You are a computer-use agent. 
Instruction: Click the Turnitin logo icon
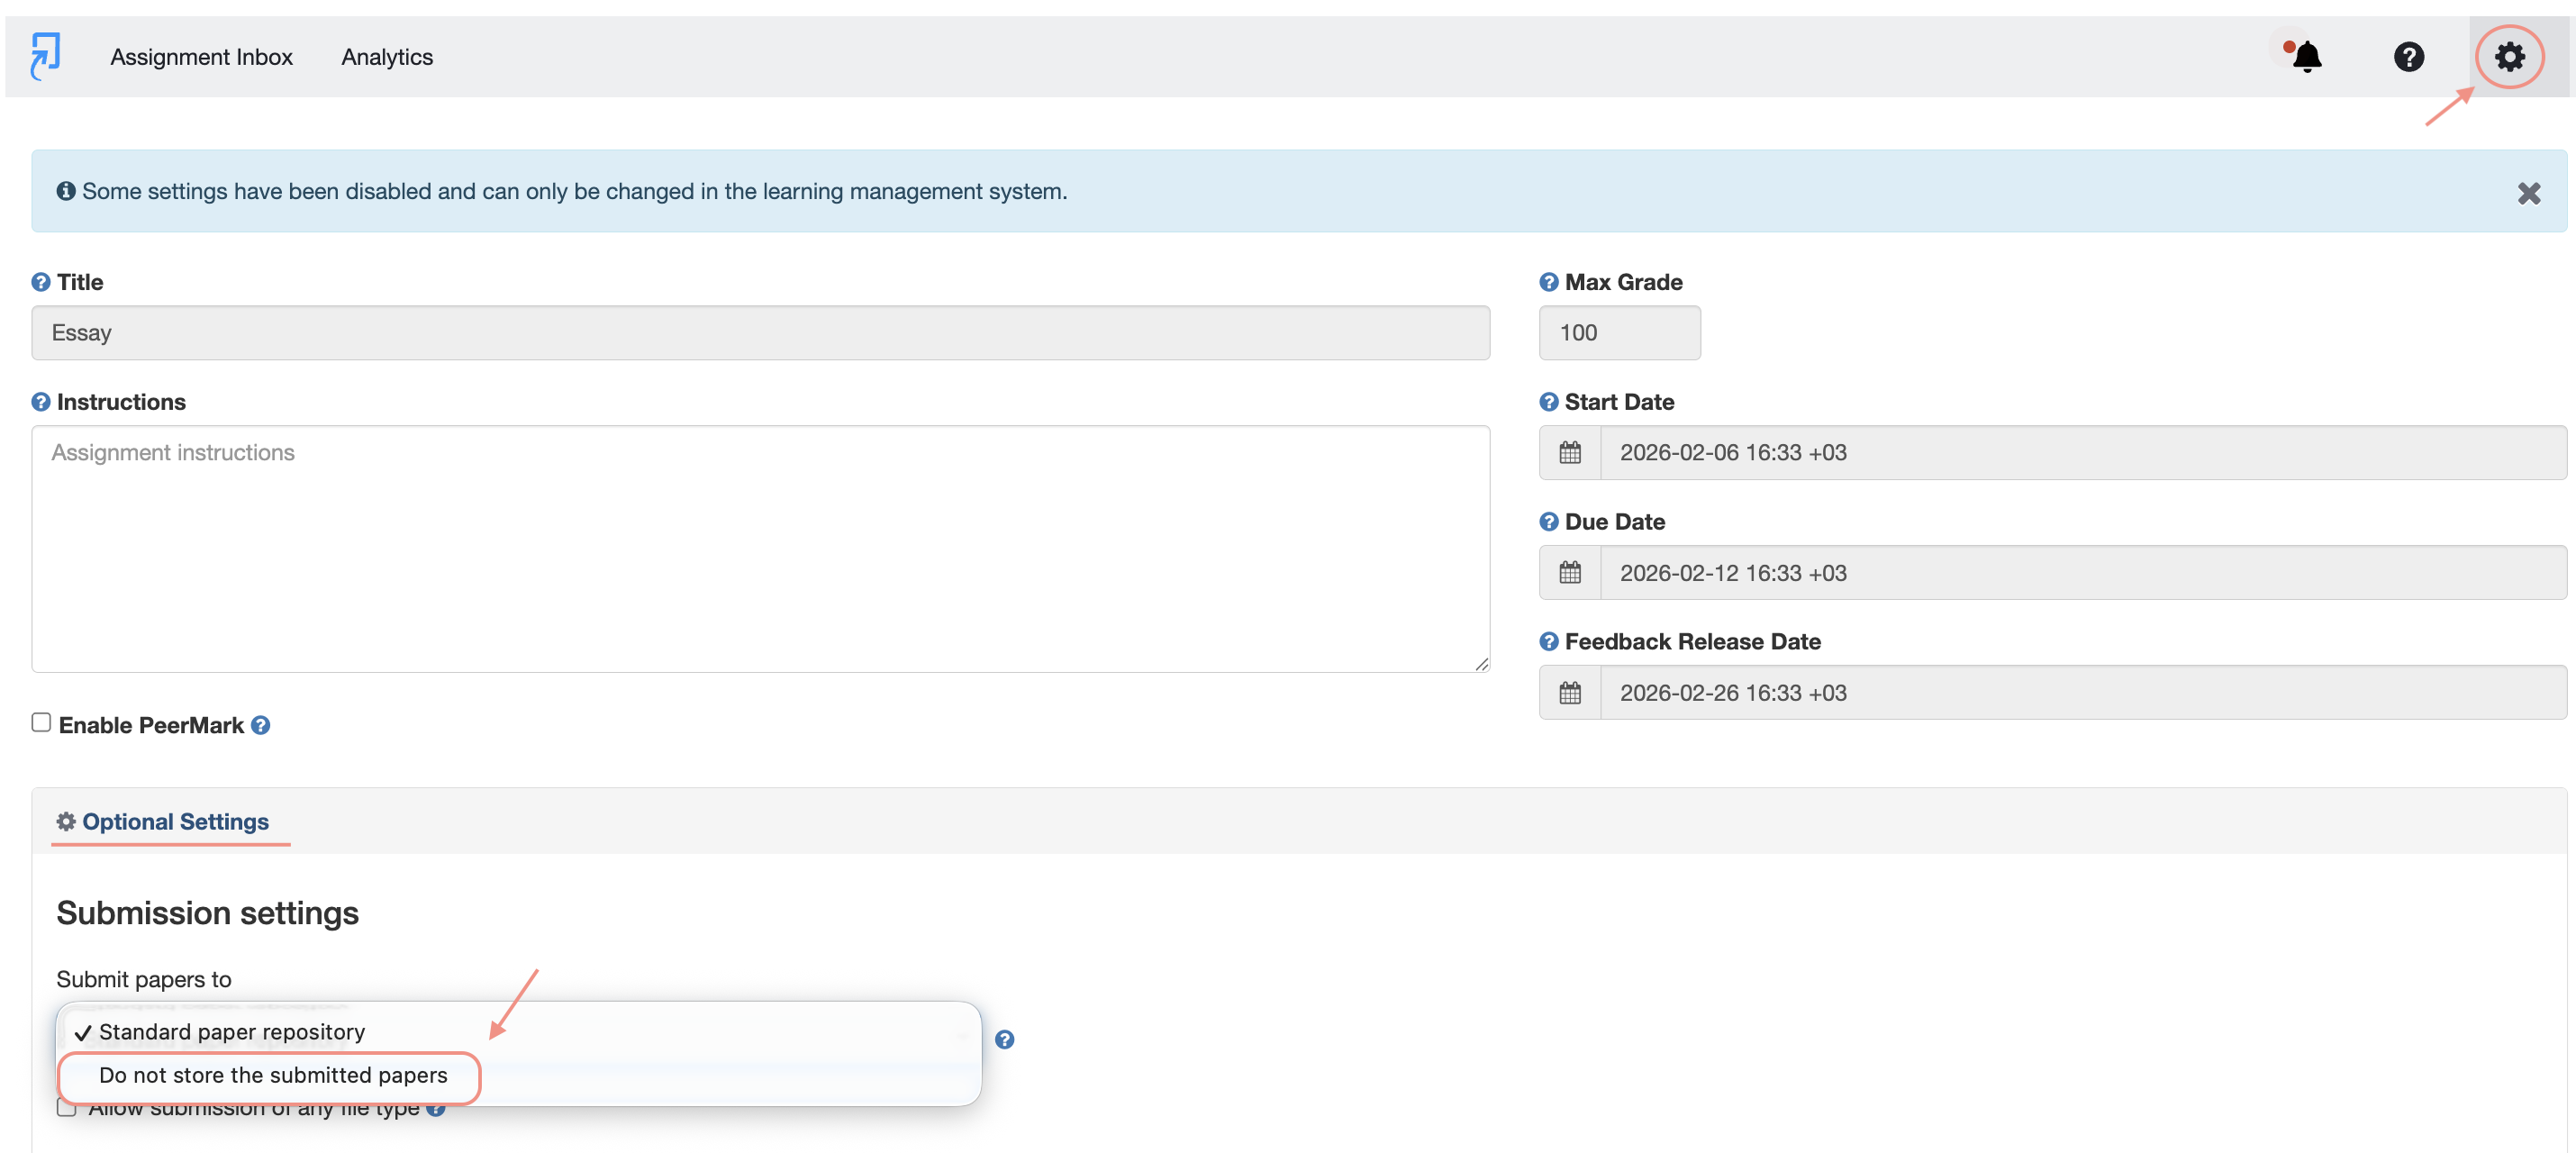pyautogui.click(x=45, y=56)
